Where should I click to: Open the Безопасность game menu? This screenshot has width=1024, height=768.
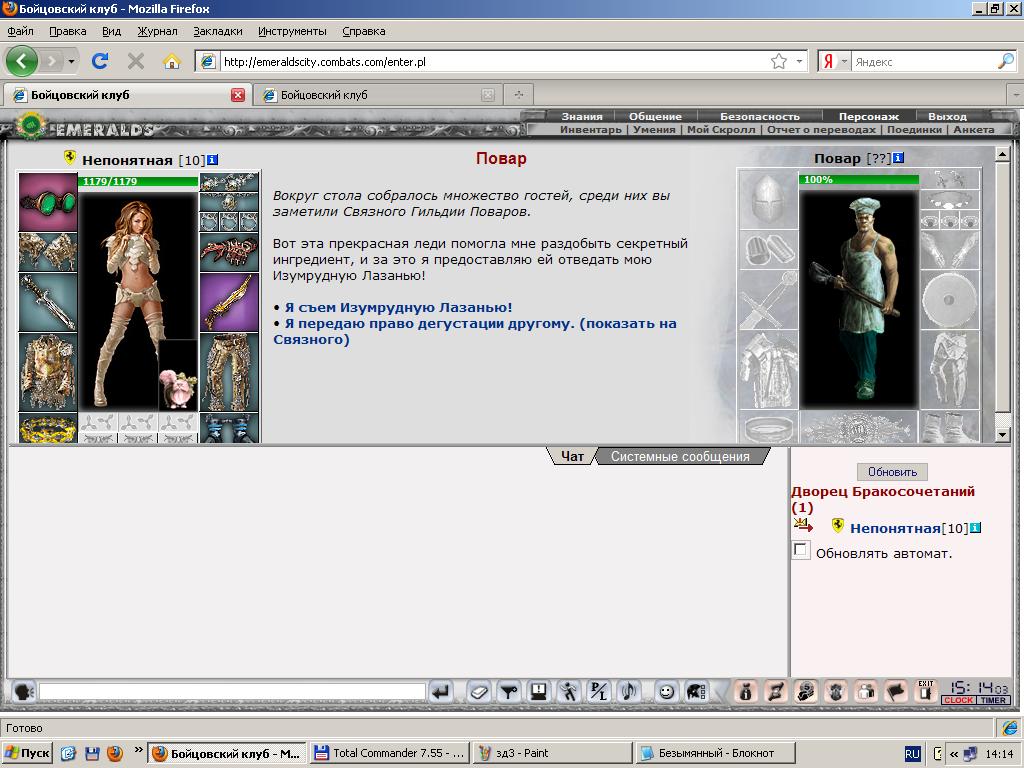(x=760, y=116)
